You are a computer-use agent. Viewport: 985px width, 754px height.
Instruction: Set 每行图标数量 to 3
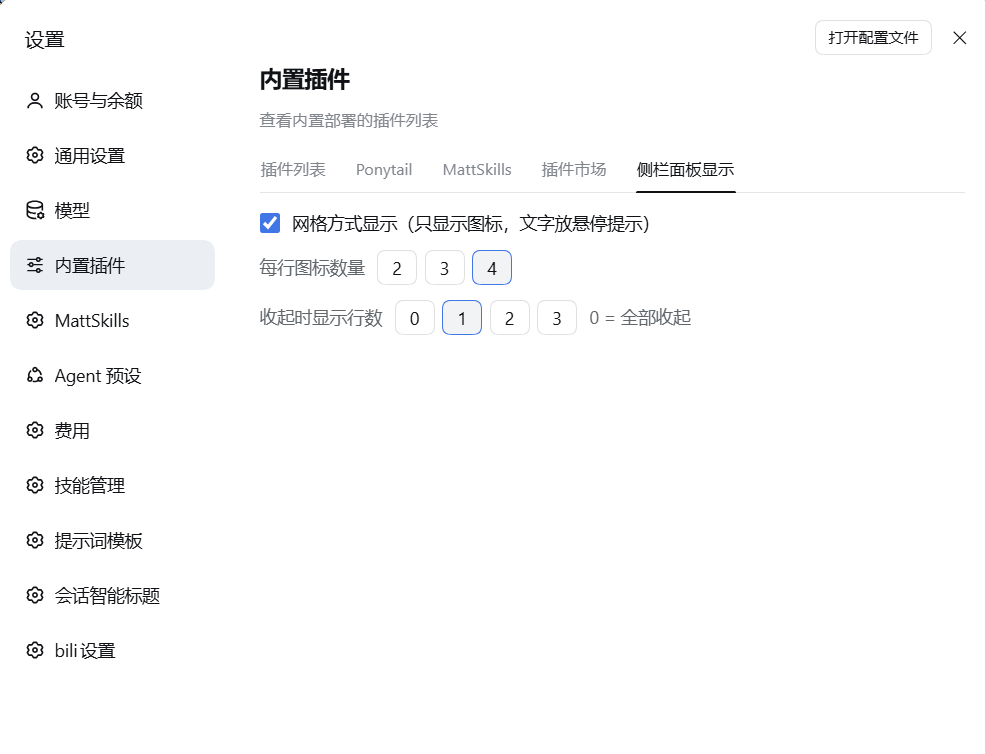pyautogui.click(x=444, y=268)
